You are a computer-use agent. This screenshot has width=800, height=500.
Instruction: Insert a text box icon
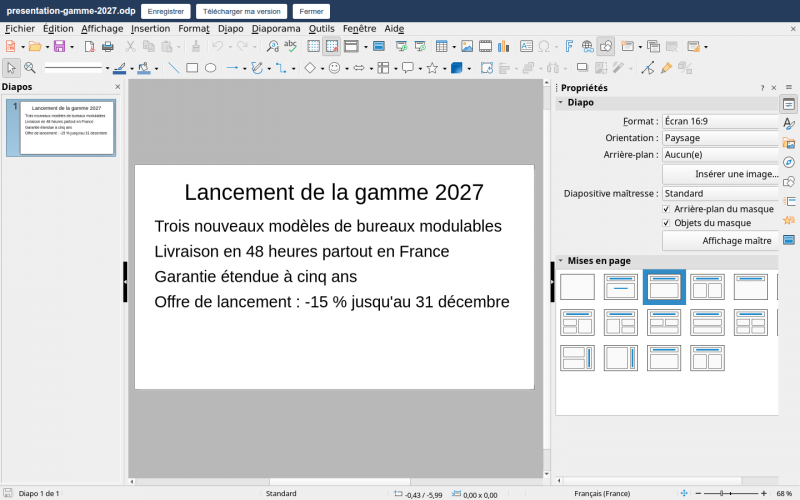click(x=526, y=46)
